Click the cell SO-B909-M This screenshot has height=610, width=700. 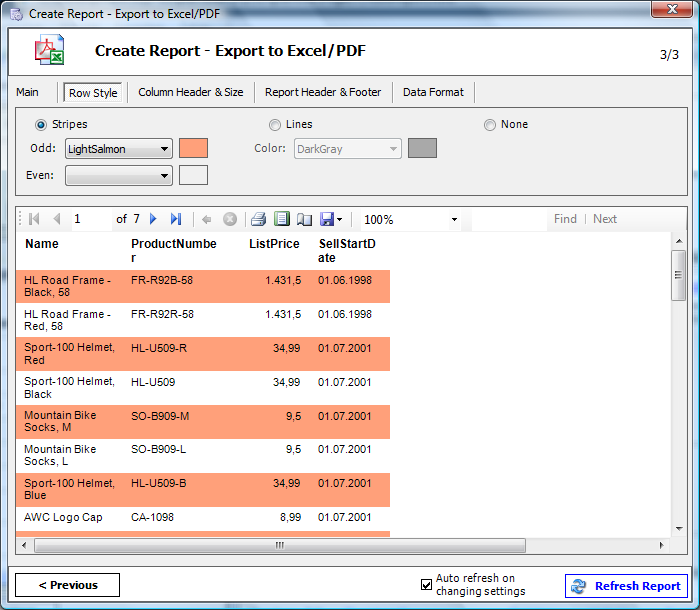tap(160, 416)
